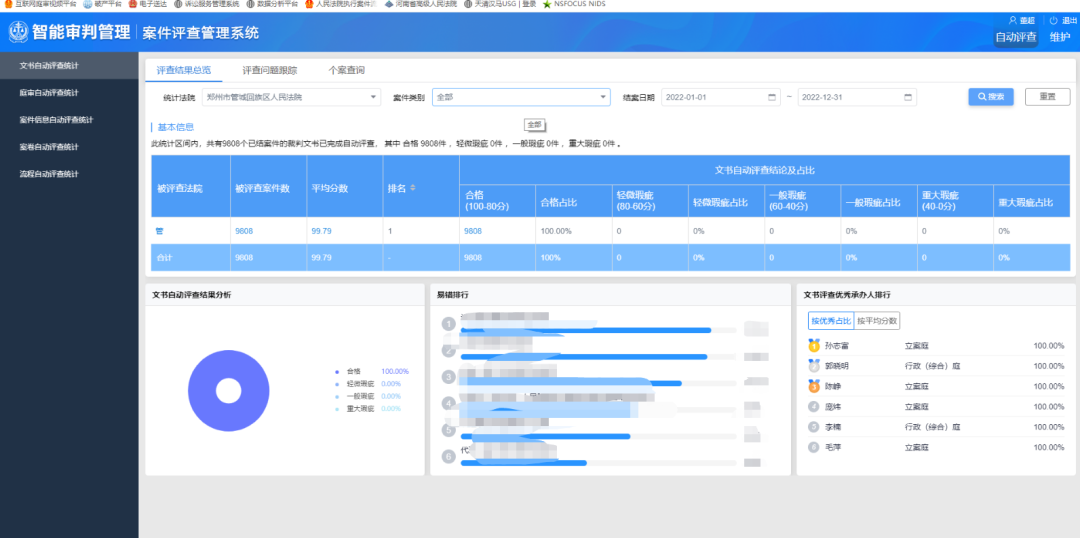1080x538 pixels.
Task: Open 自动评查 top navigation item
Action: (x=1016, y=37)
